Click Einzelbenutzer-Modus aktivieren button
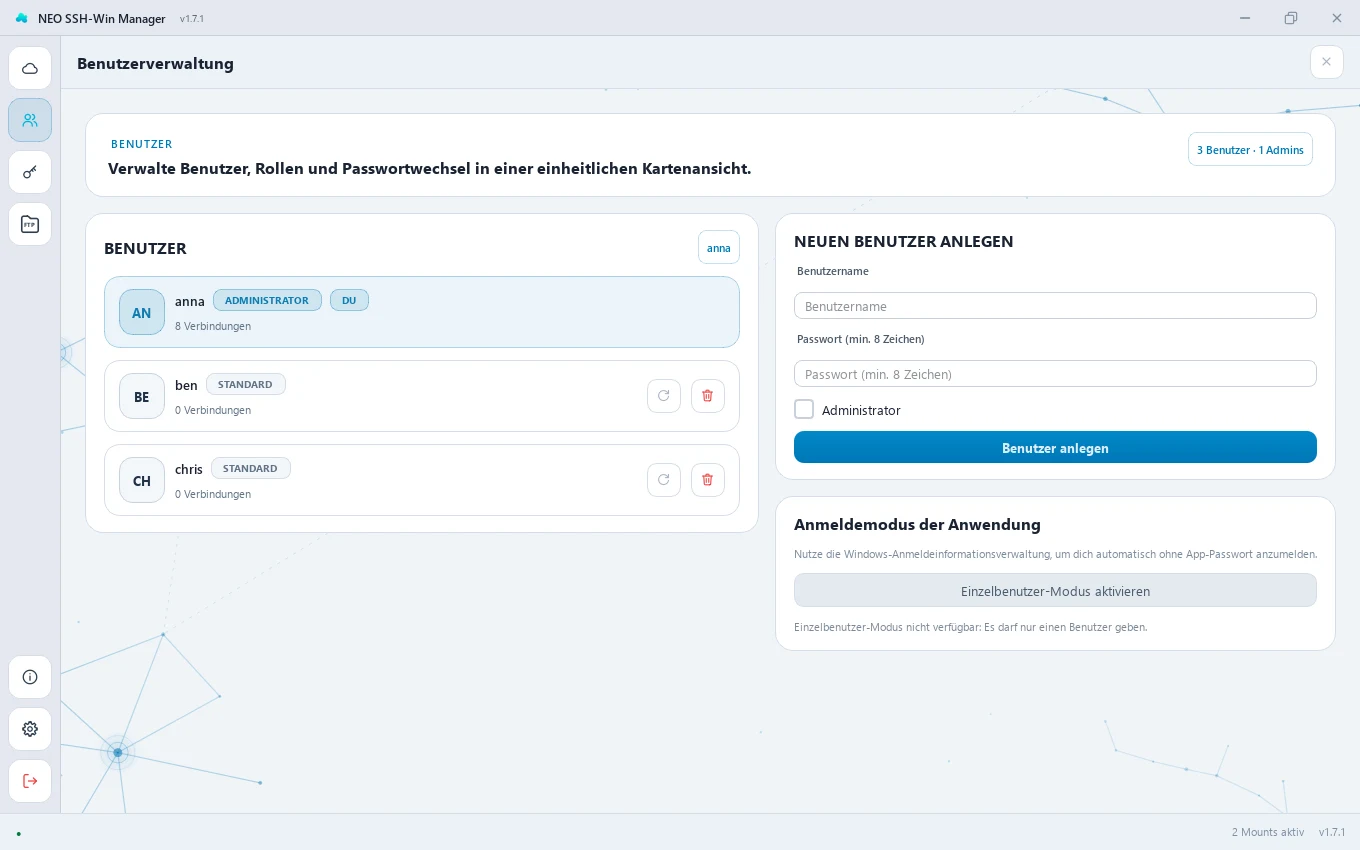Viewport: 1360px width, 850px height. pos(1055,590)
